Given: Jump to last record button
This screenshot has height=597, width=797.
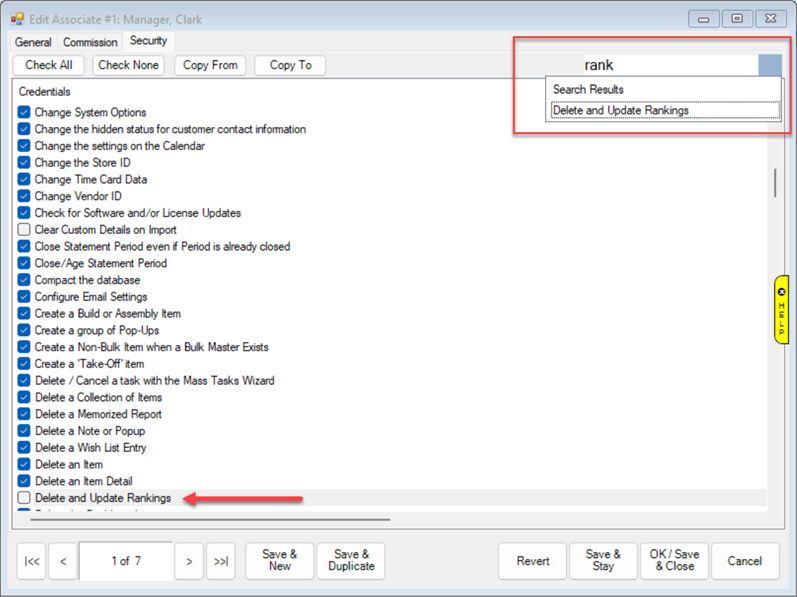Looking at the screenshot, I should click(x=219, y=561).
